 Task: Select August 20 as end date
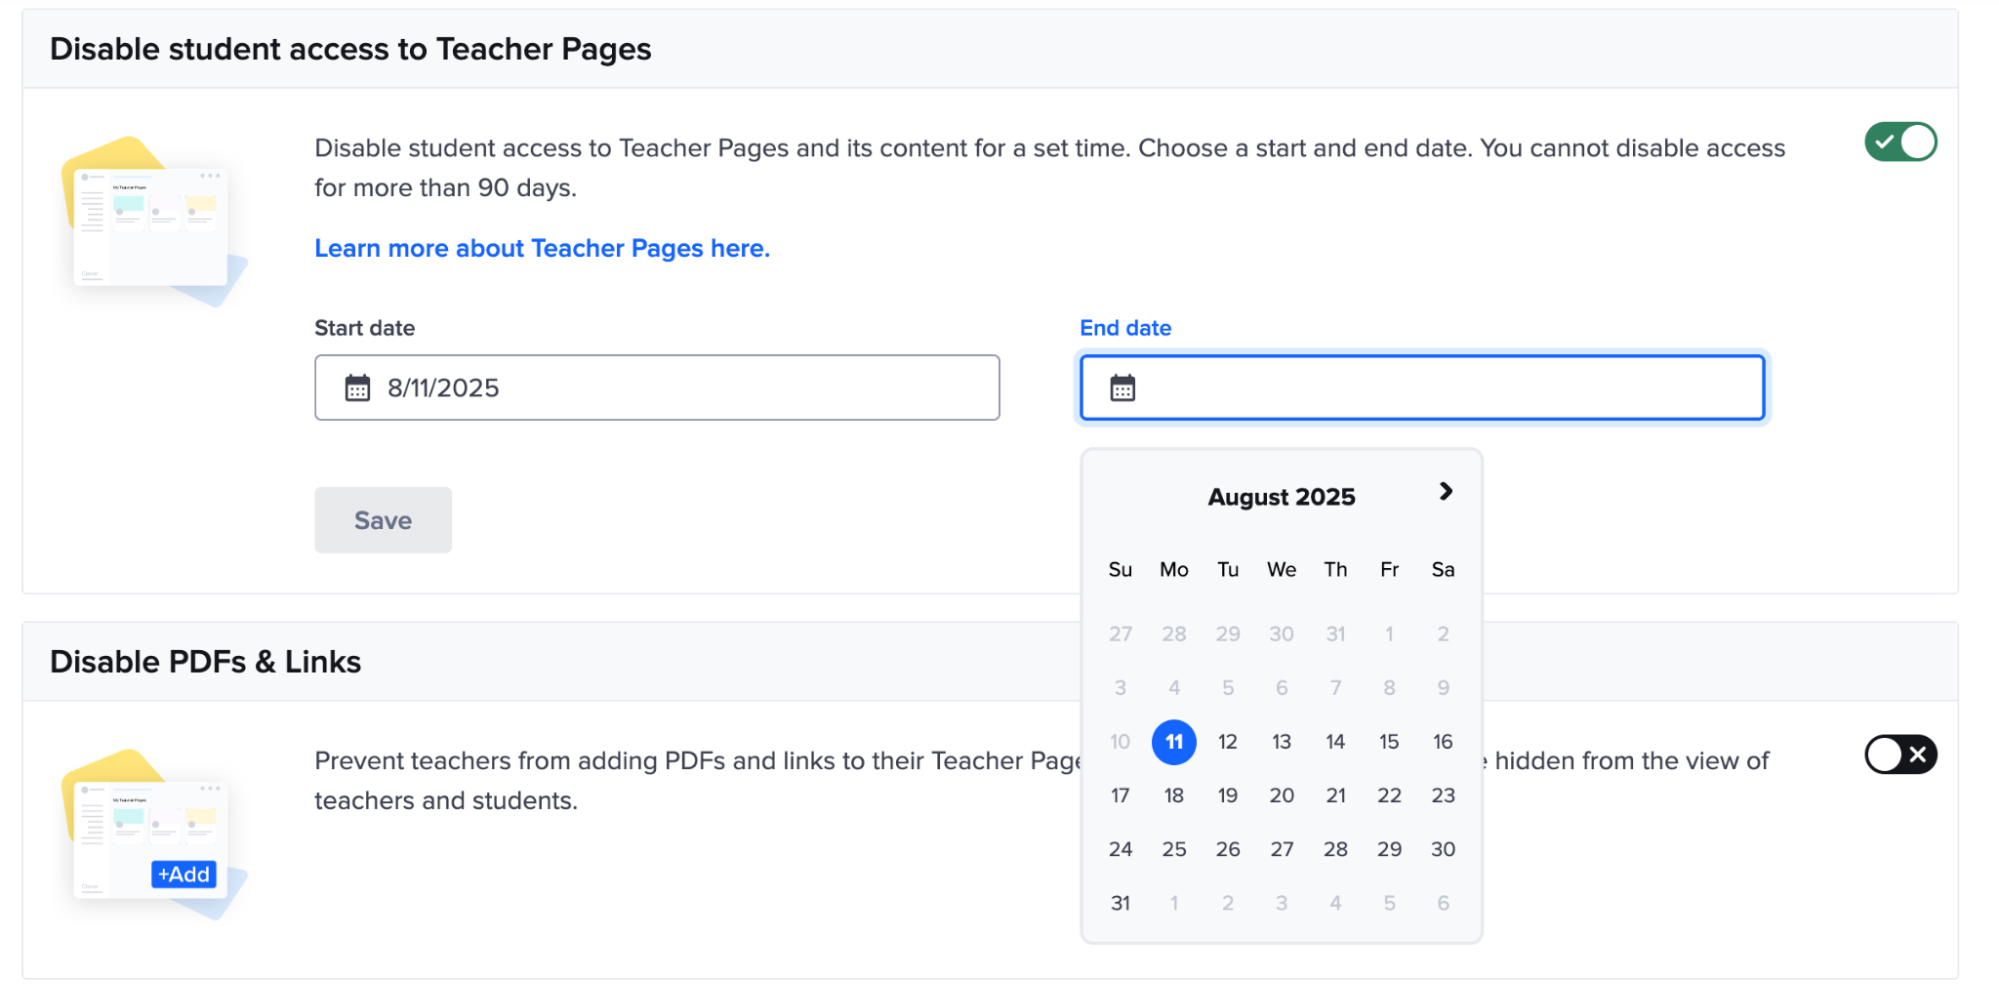(1282, 796)
